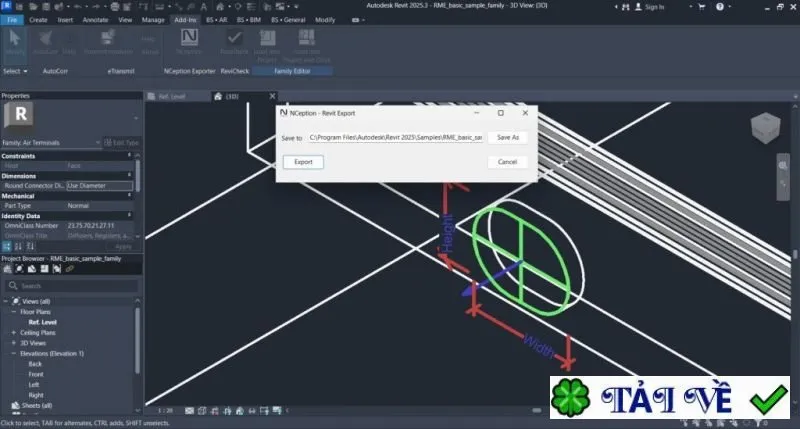The image size is (800, 429).
Task: Click the Save As button
Action: (508, 138)
